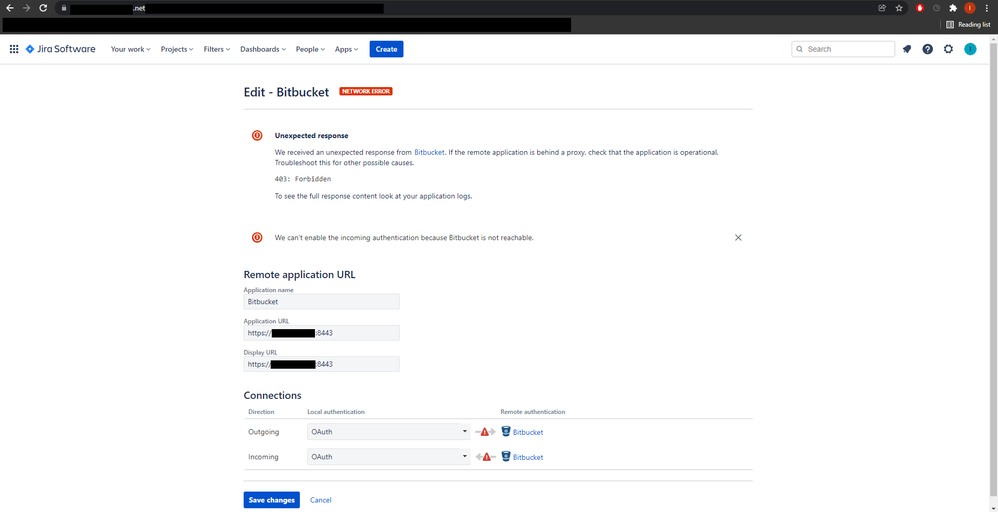Open the Incoming local authentication dropdown
This screenshot has height=512, width=998.
click(x=389, y=457)
